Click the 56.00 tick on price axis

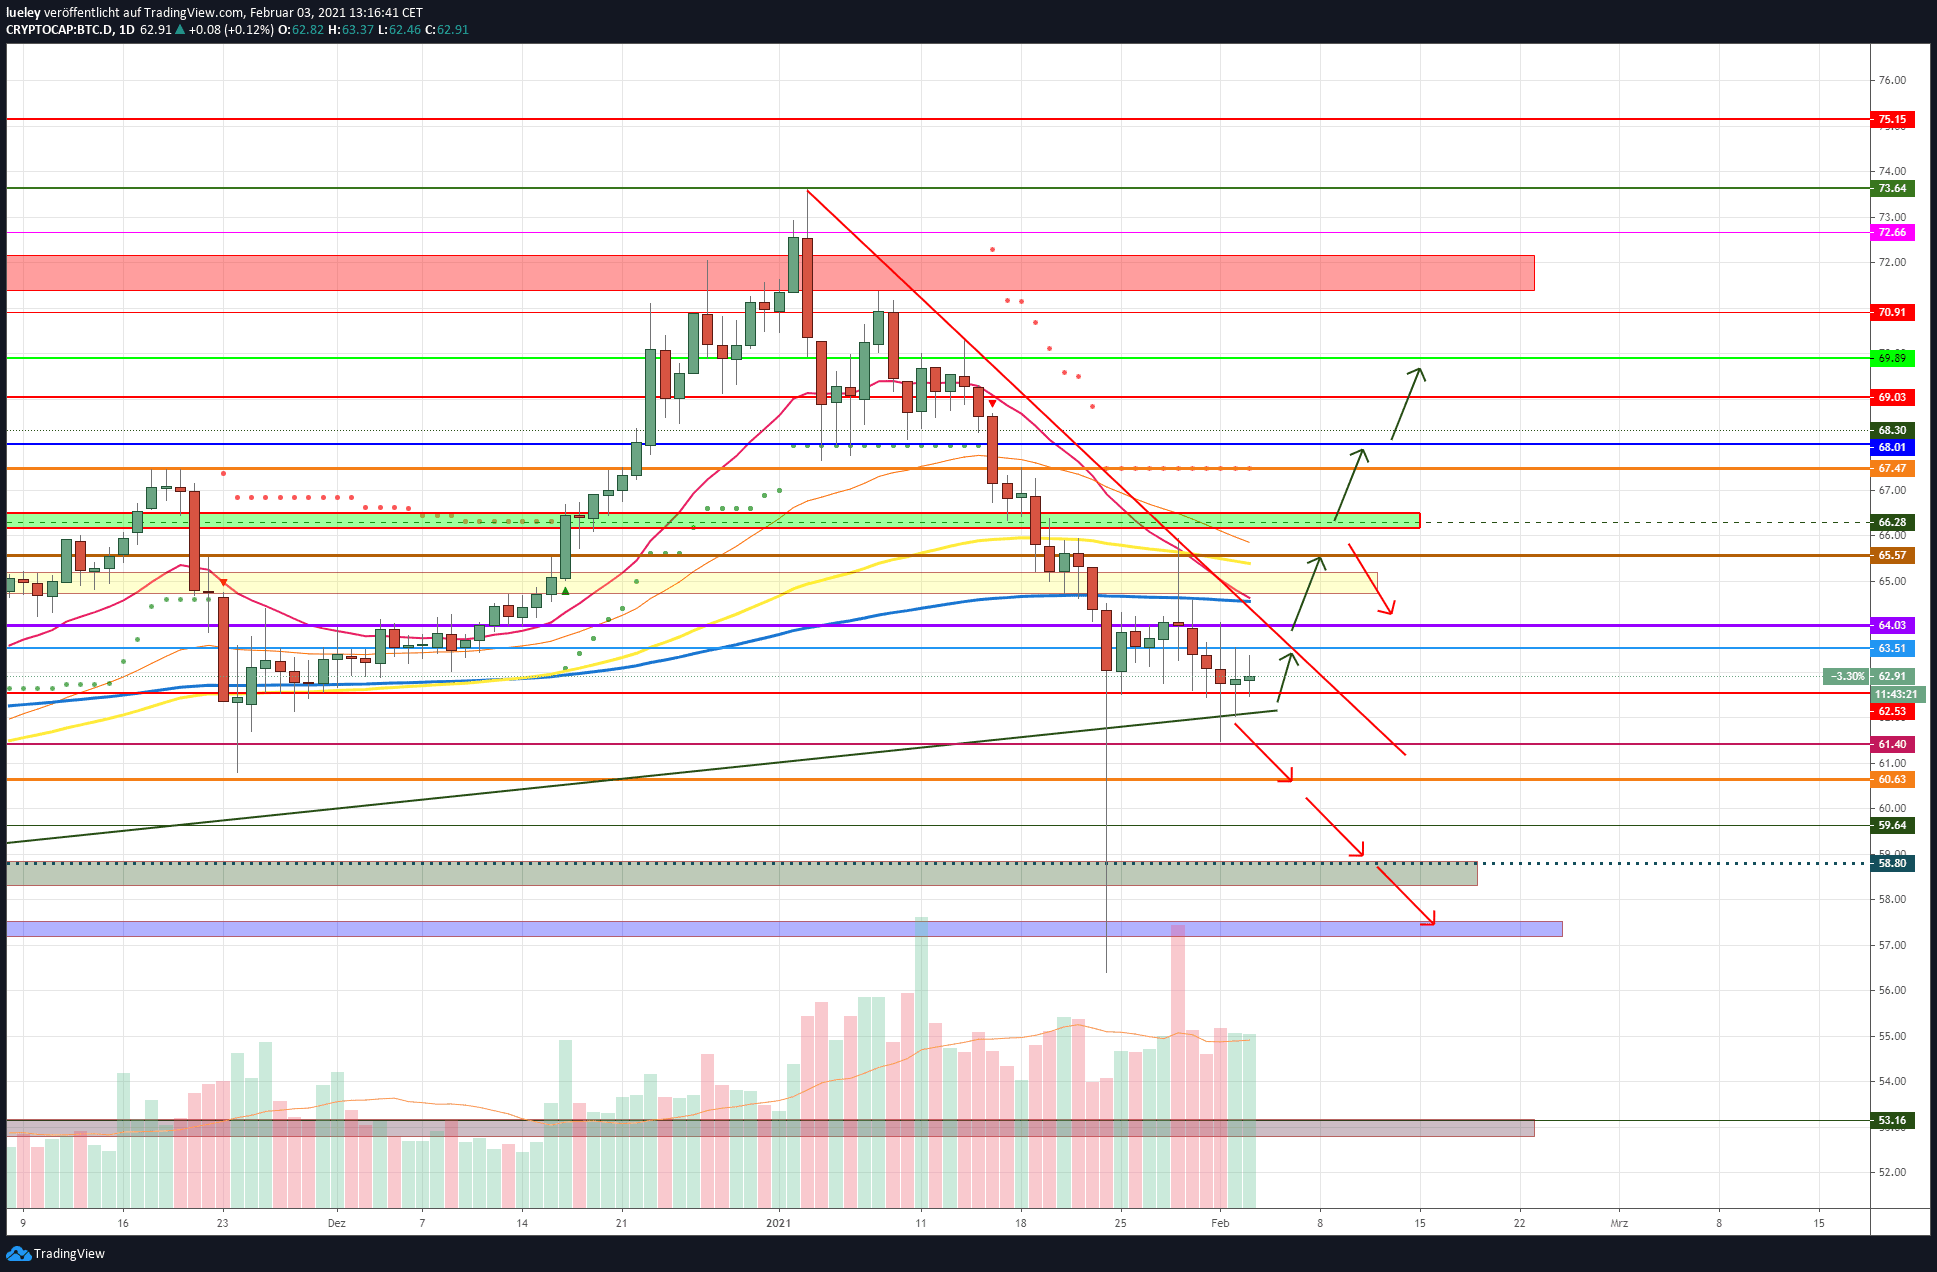(x=1892, y=990)
